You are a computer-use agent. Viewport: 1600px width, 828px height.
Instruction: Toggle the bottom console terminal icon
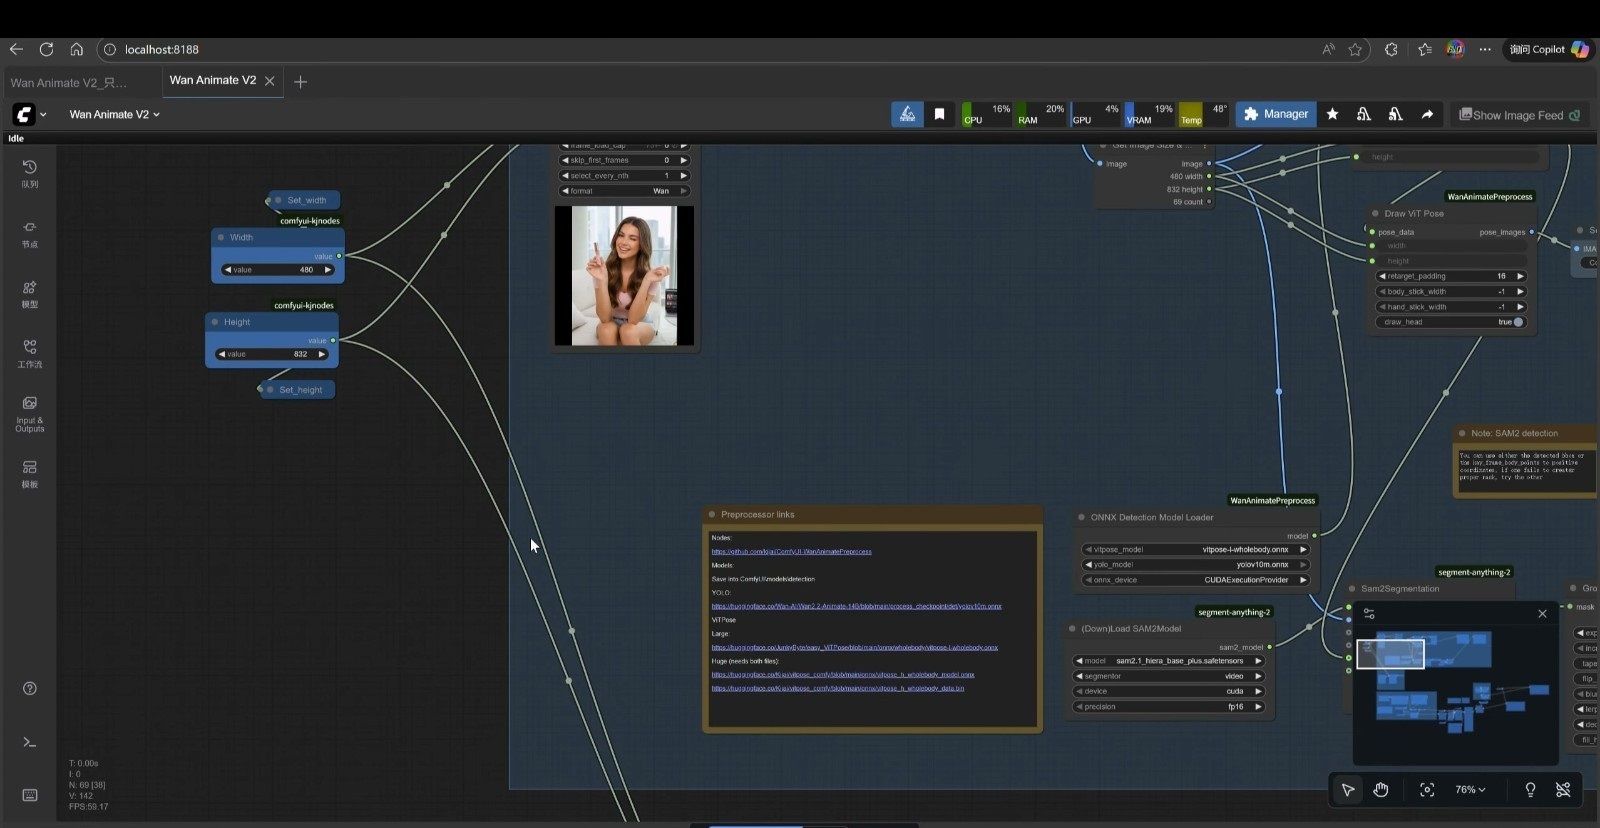click(x=30, y=742)
